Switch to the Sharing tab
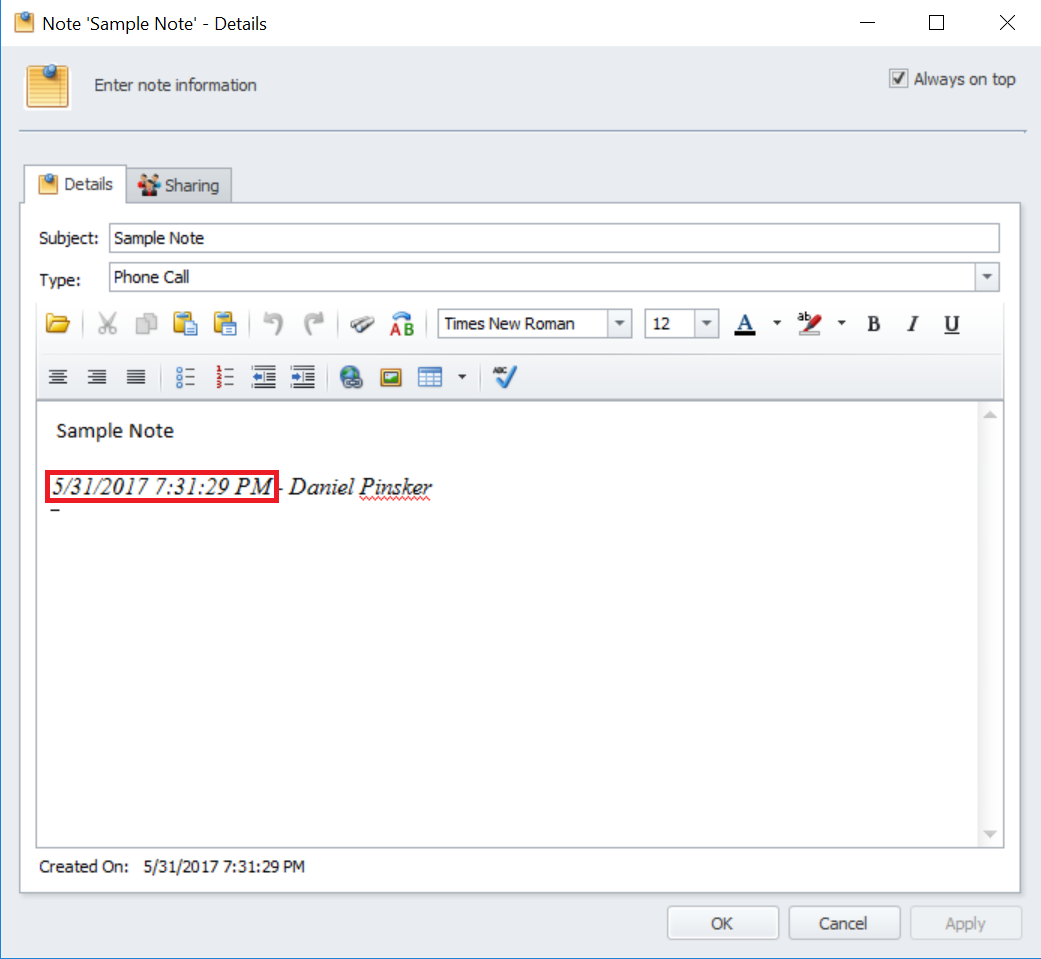This screenshot has height=959, width=1041. pos(180,185)
